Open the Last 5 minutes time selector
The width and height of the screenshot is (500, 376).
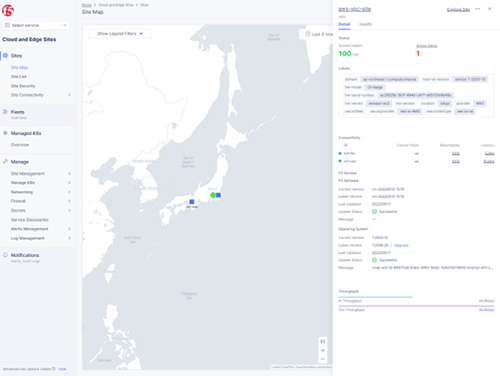[319, 34]
